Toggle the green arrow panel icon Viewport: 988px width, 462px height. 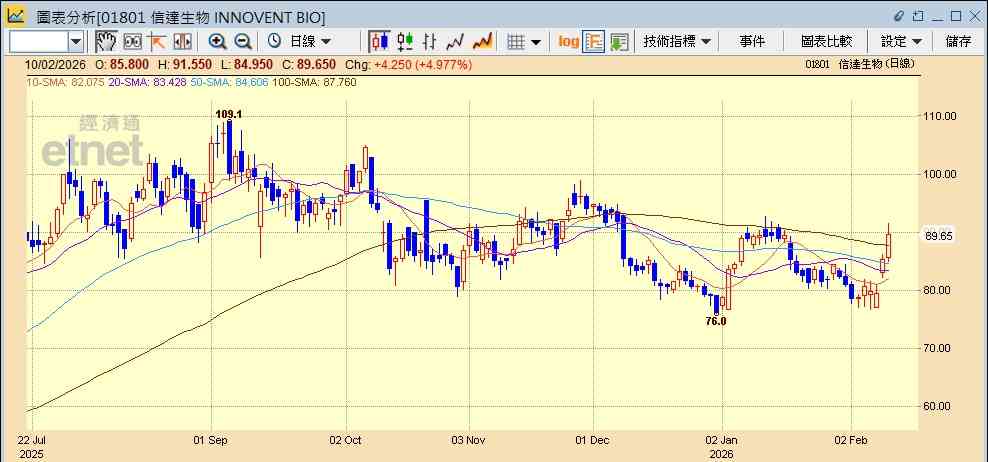click(x=619, y=42)
